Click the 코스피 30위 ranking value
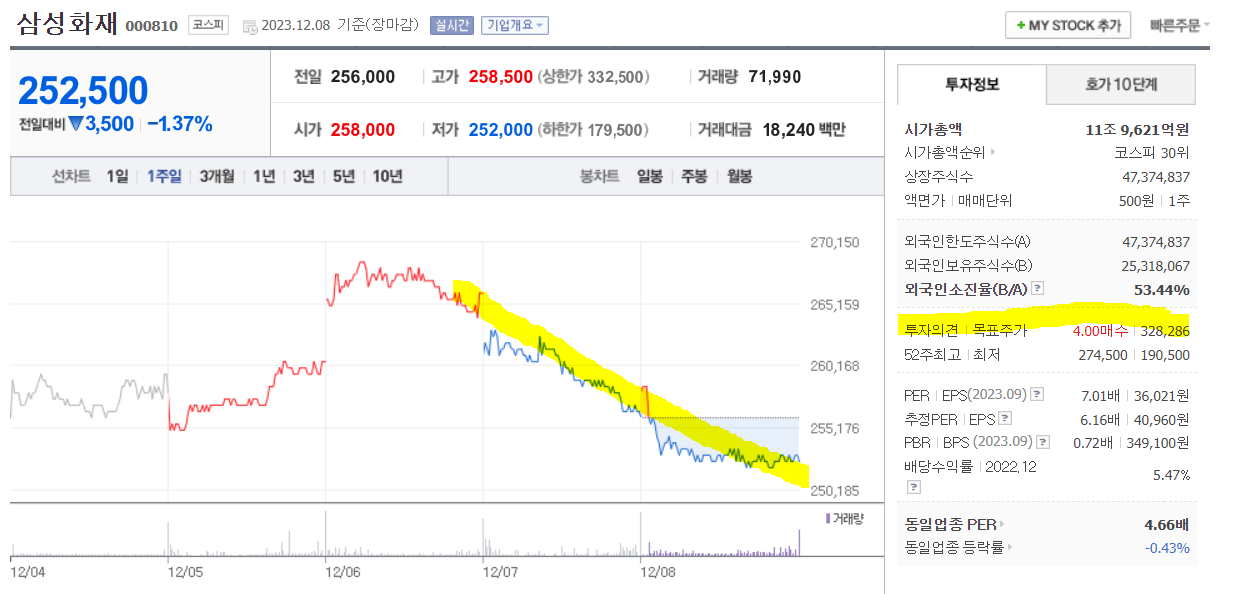 pos(1152,153)
